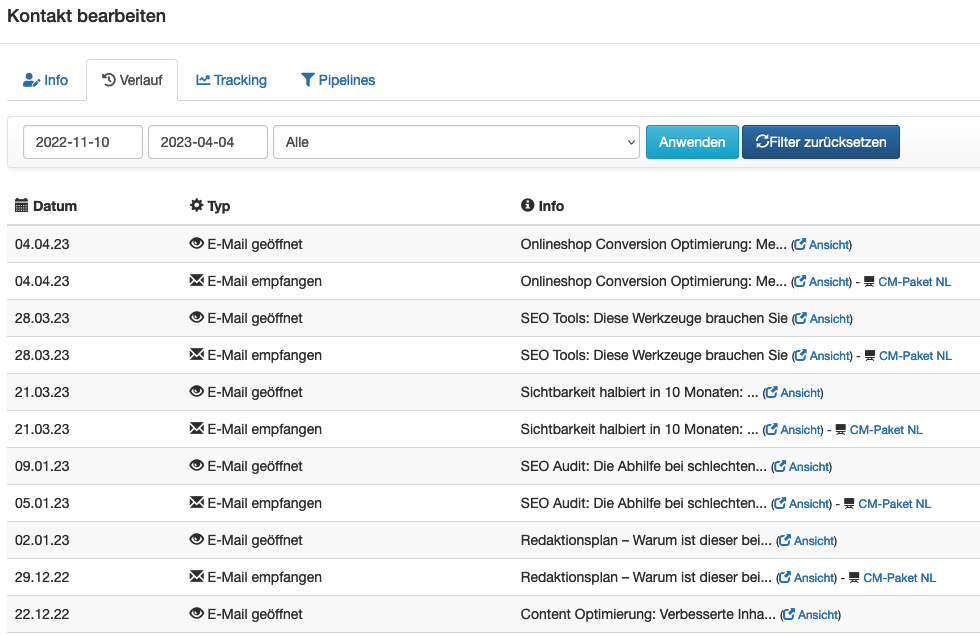Click external-link icon in 21.03.23 geöffnet row
The height and width of the screenshot is (635, 980).
(772, 392)
